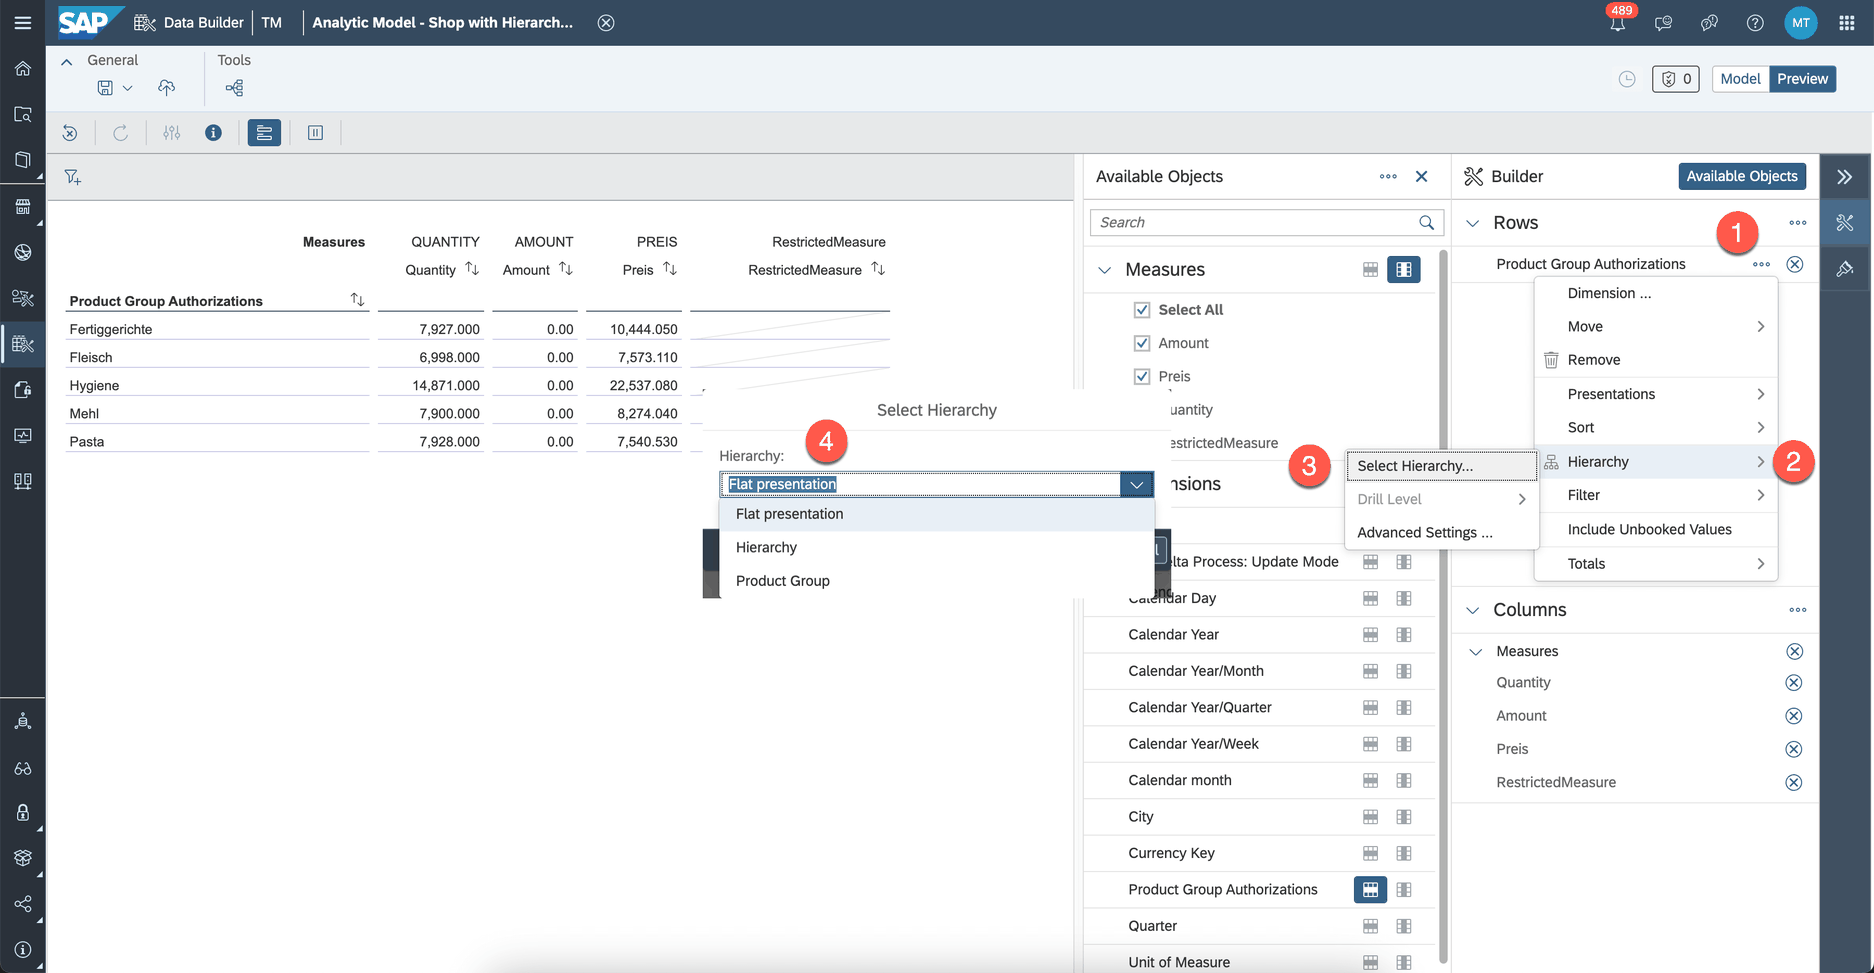The height and width of the screenshot is (973, 1874).
Task: Open the Hierarchy dropdown in Select Hierarchy dialog
Action: [1136, 484]
